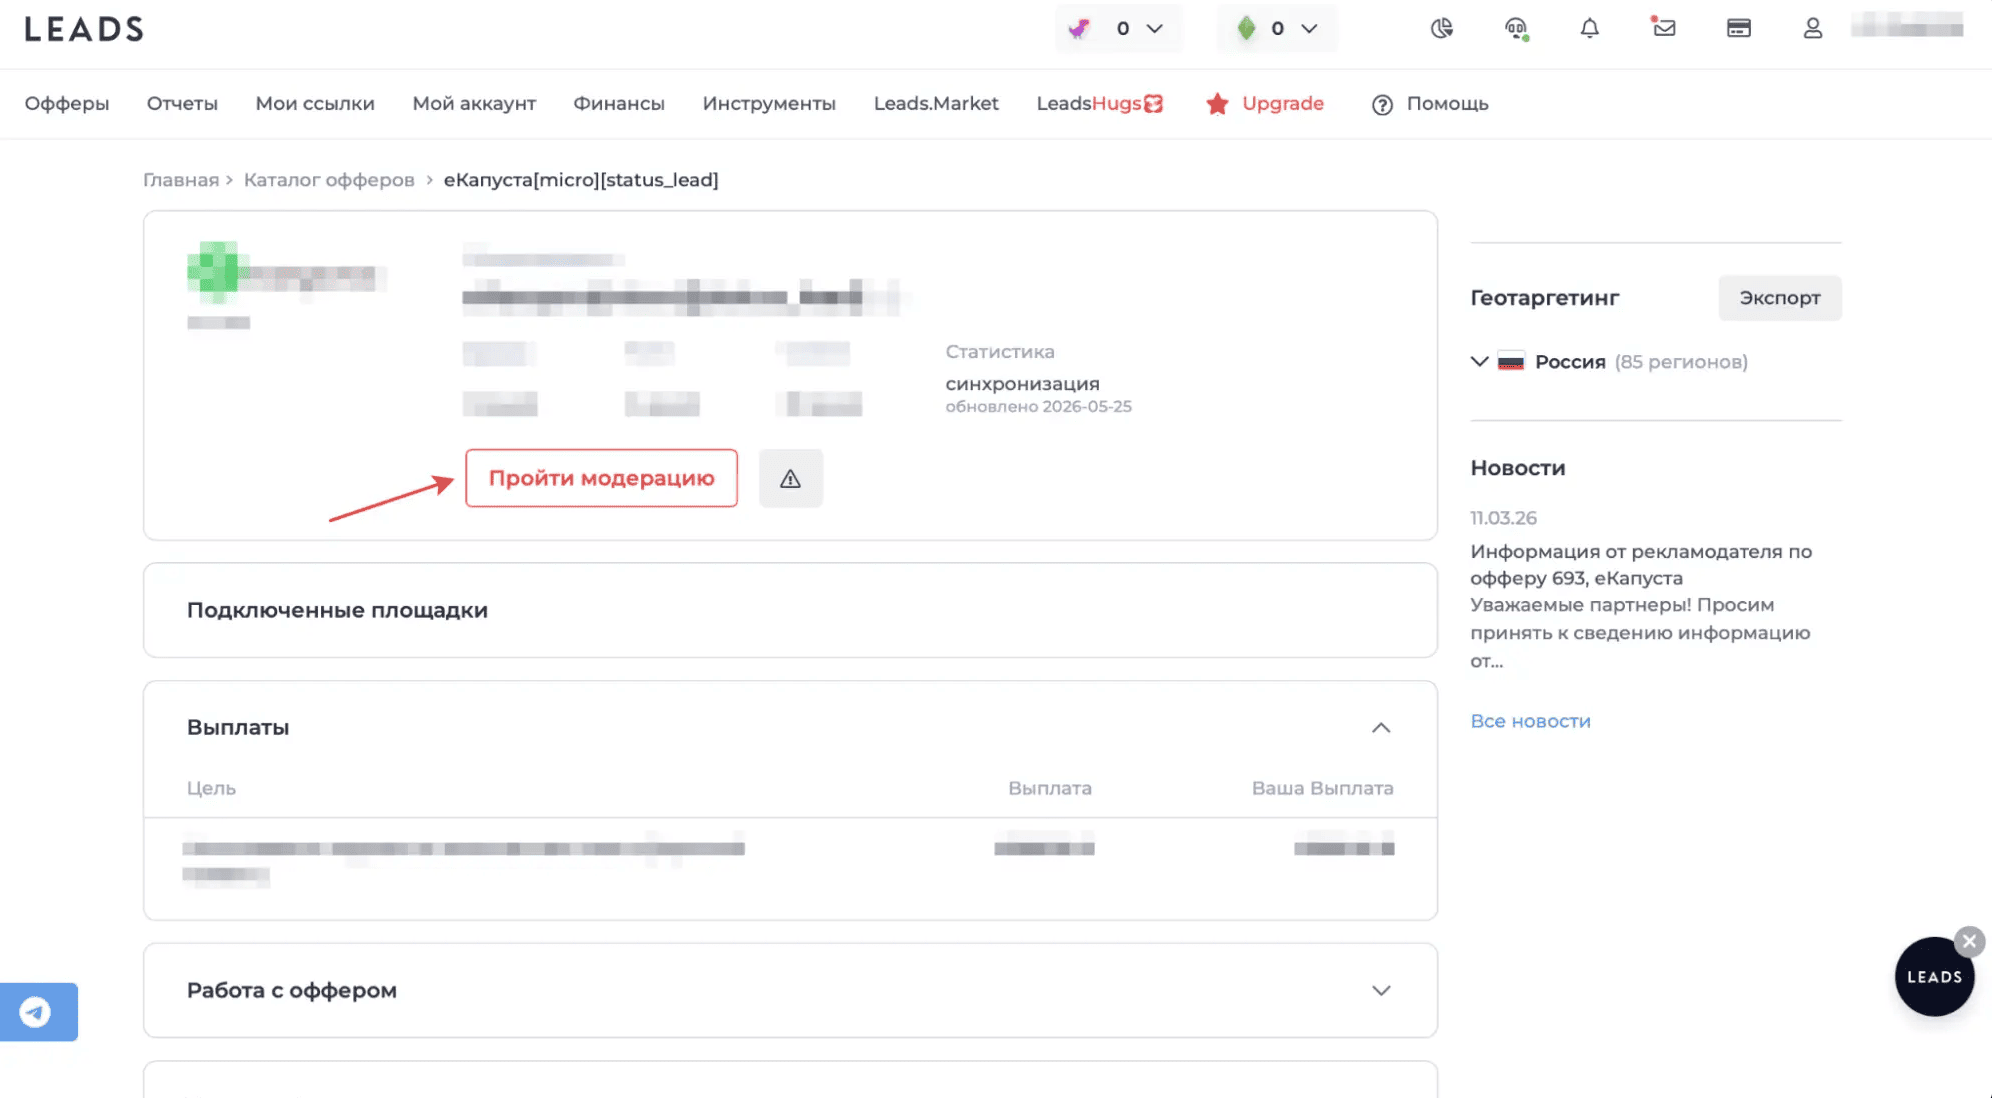Click the Выплаты heading
1992x1098 pixels.
(238, 728)
